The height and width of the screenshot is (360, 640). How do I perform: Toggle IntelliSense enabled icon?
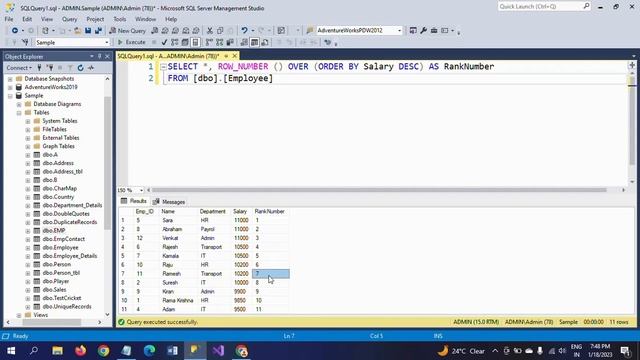coord(196,42)
